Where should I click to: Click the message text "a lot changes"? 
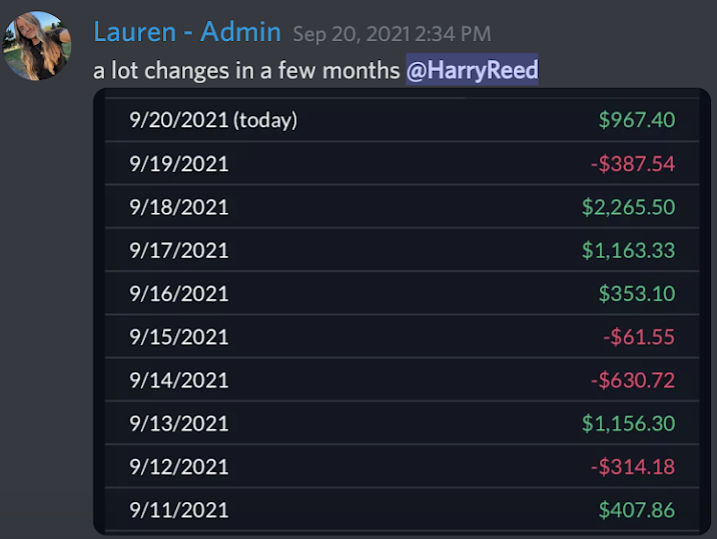click(150, 71)
